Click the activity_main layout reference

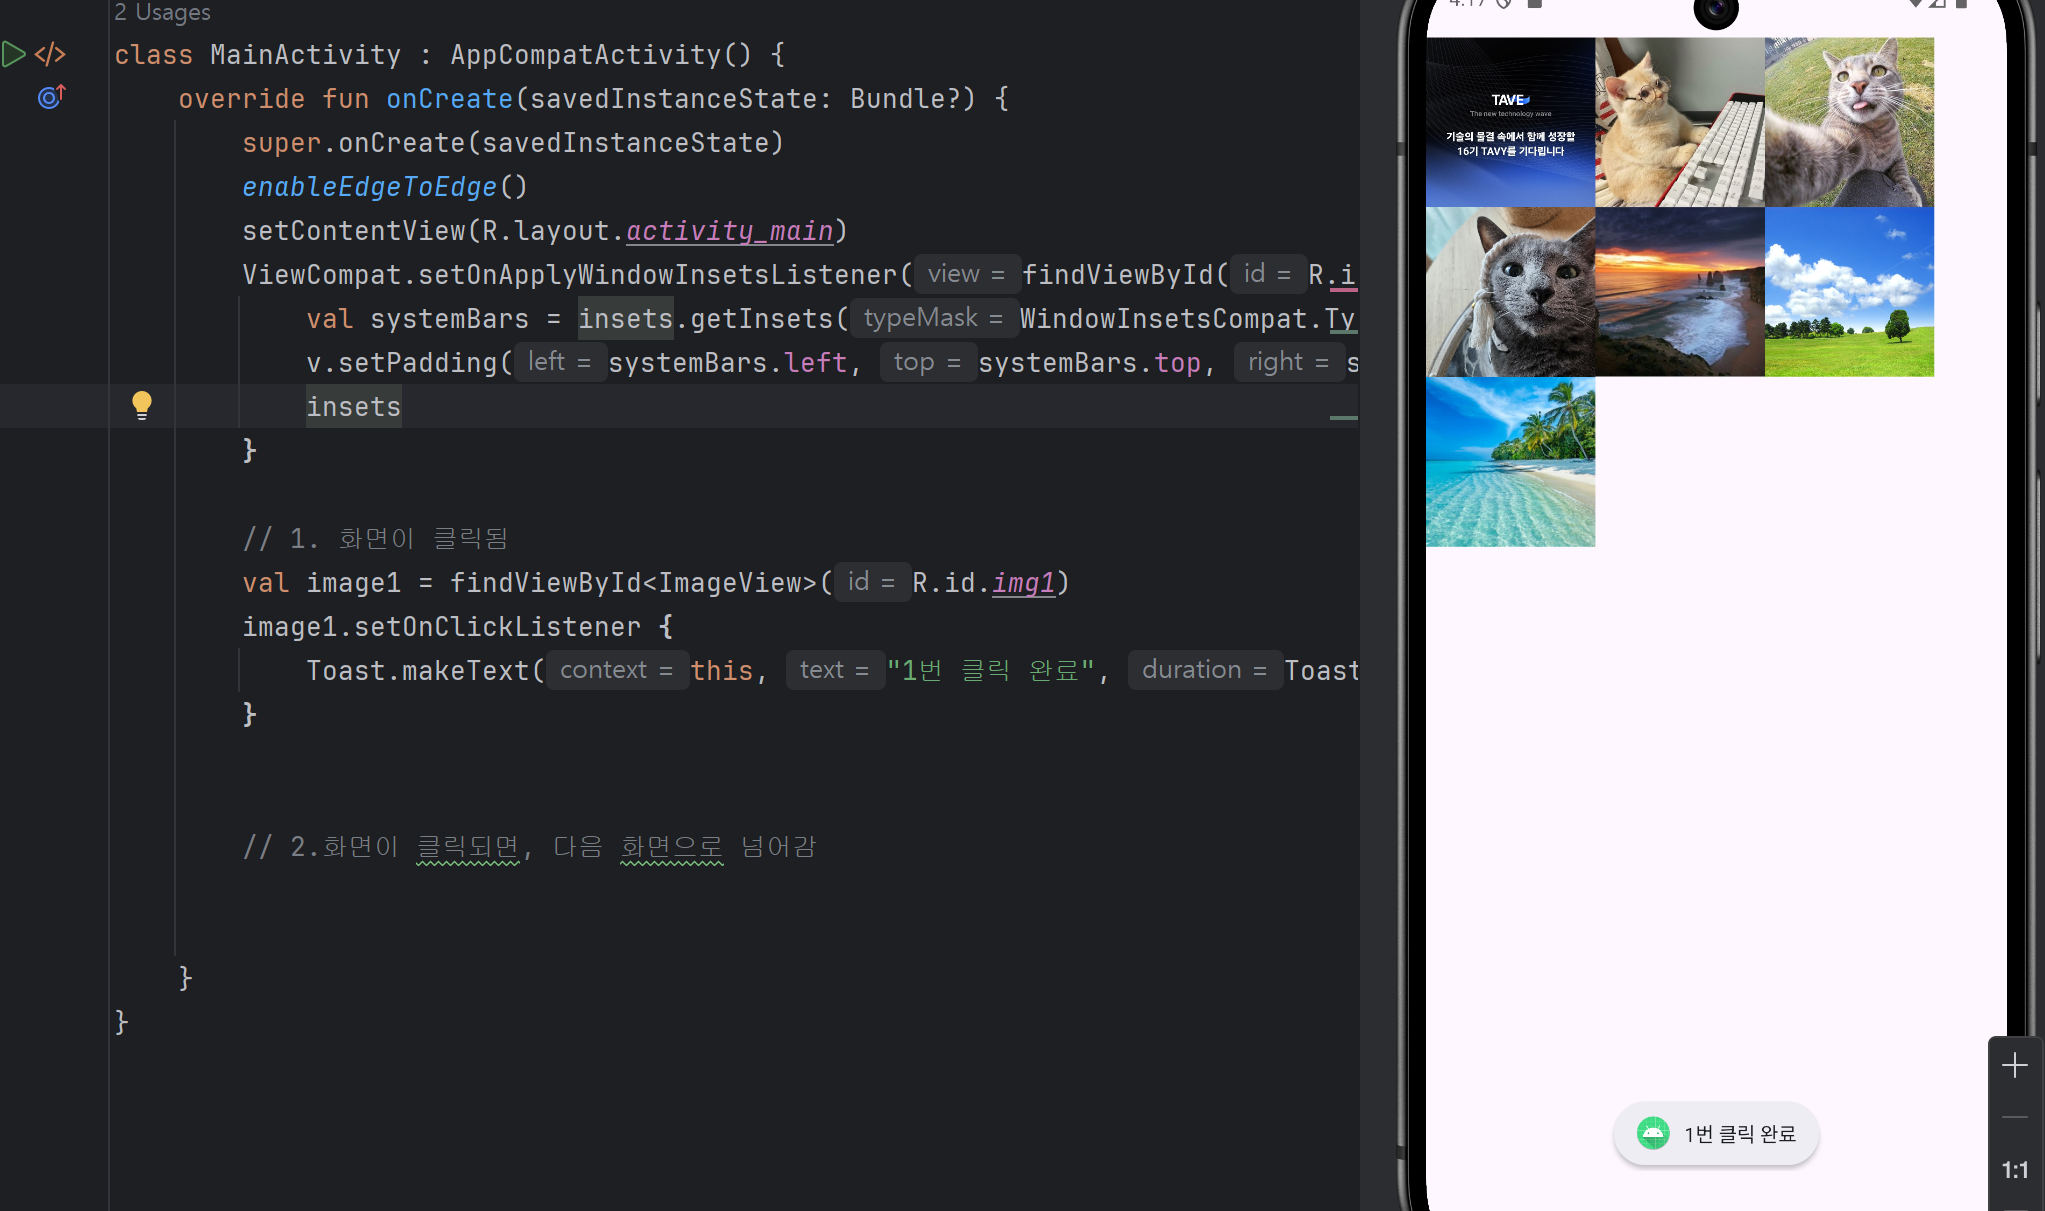[x=729, y=231]
